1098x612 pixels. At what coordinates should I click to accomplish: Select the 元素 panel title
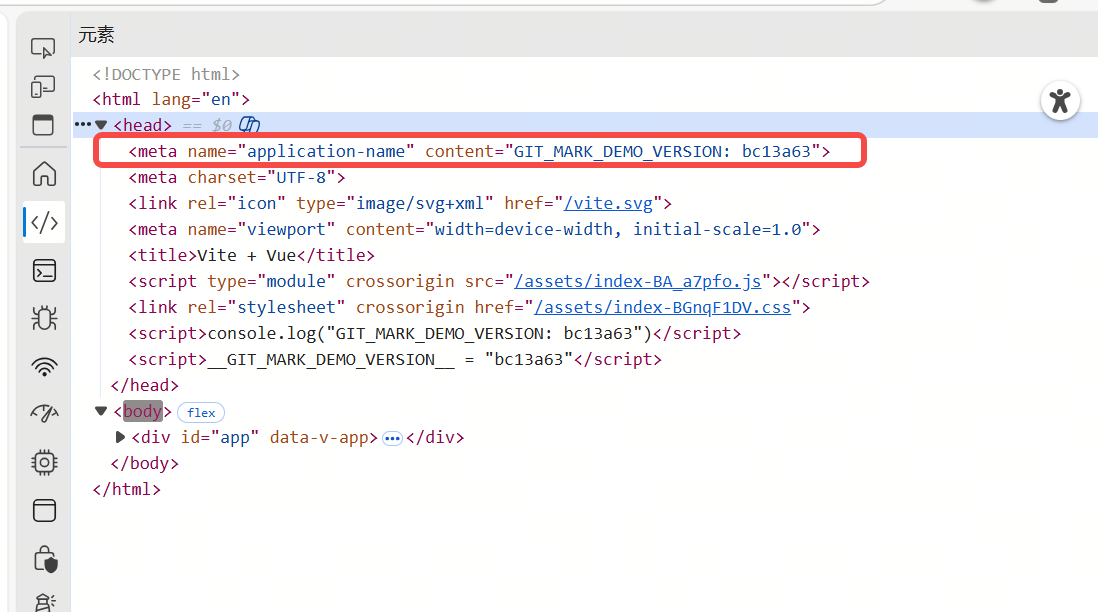(96, 35)
